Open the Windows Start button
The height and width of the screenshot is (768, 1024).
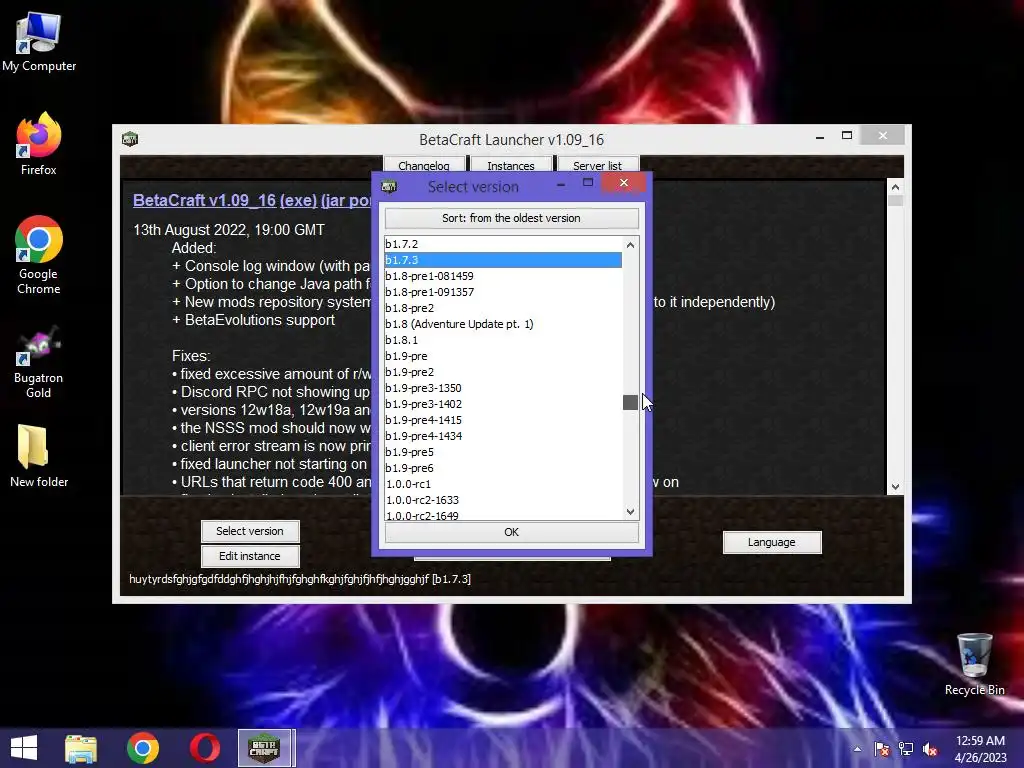click(x=24, y=748)
